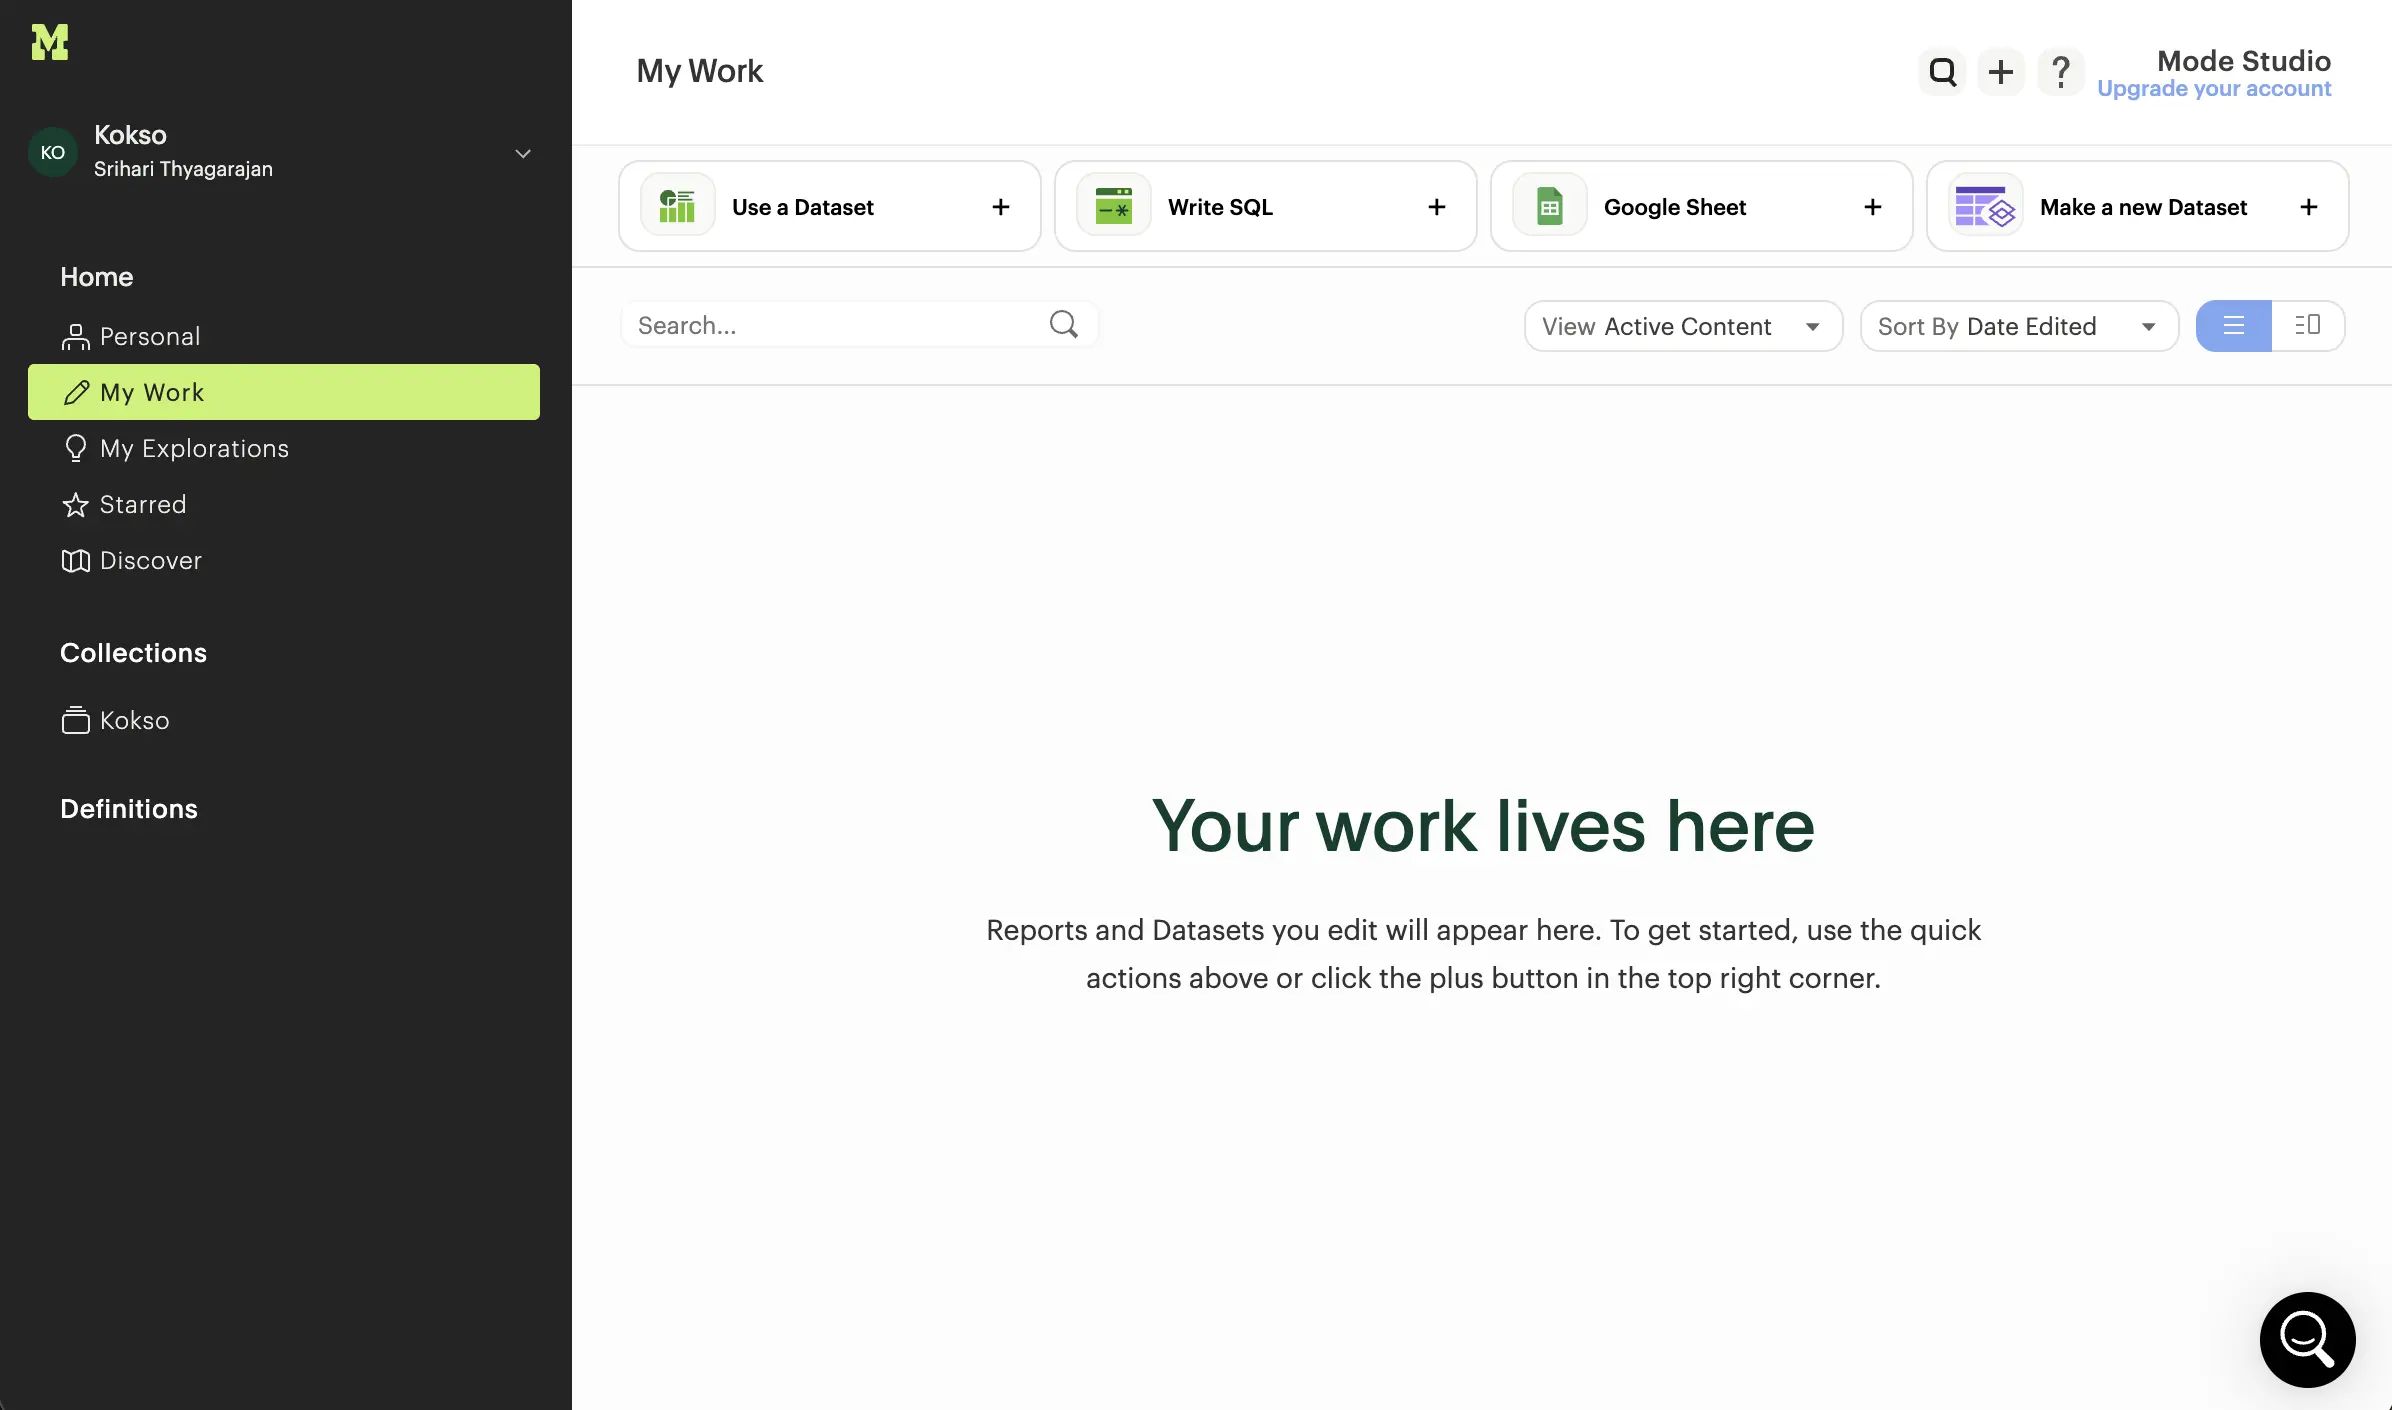The width and height of the screenshot is (2392, 1410).
Task: Select My Work in sidebar
Action: click(284, 392)
